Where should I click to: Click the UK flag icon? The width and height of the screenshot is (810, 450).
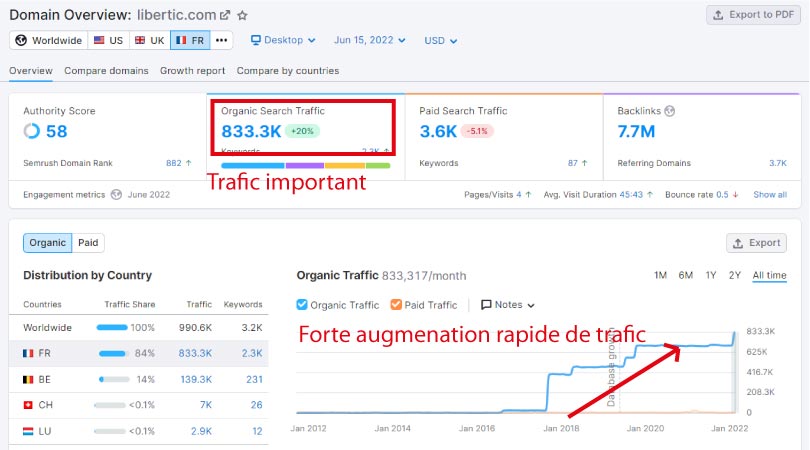click(x=140, y=40)
